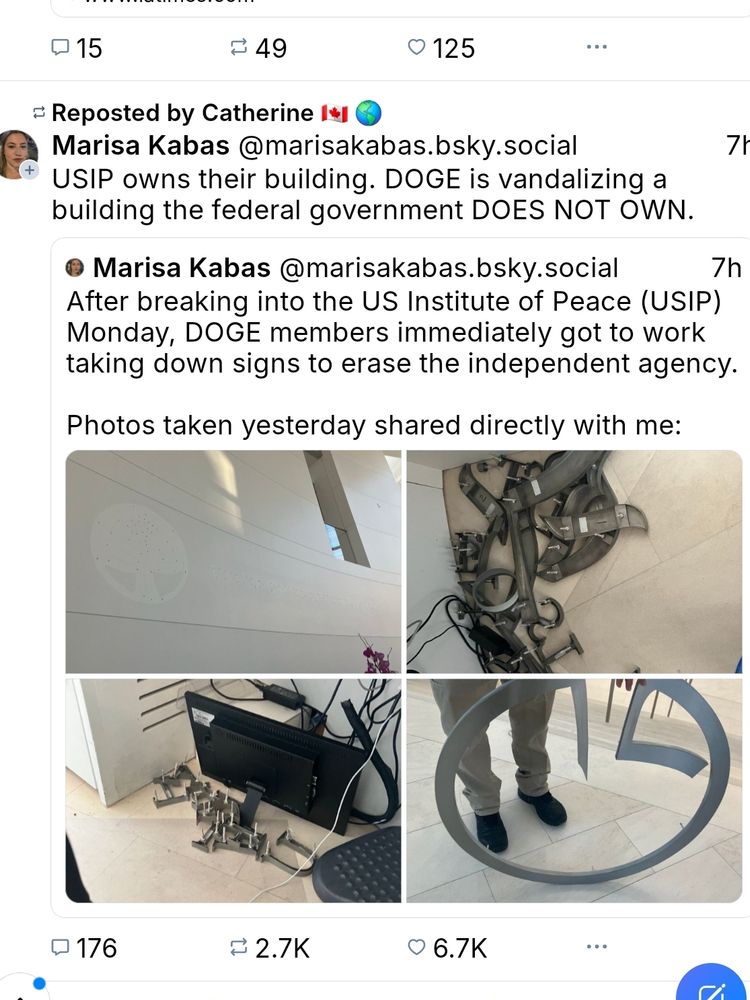Open Marisa Kabas display name on main post
This screenshot has width=750, height=1000.
(140, 145)
